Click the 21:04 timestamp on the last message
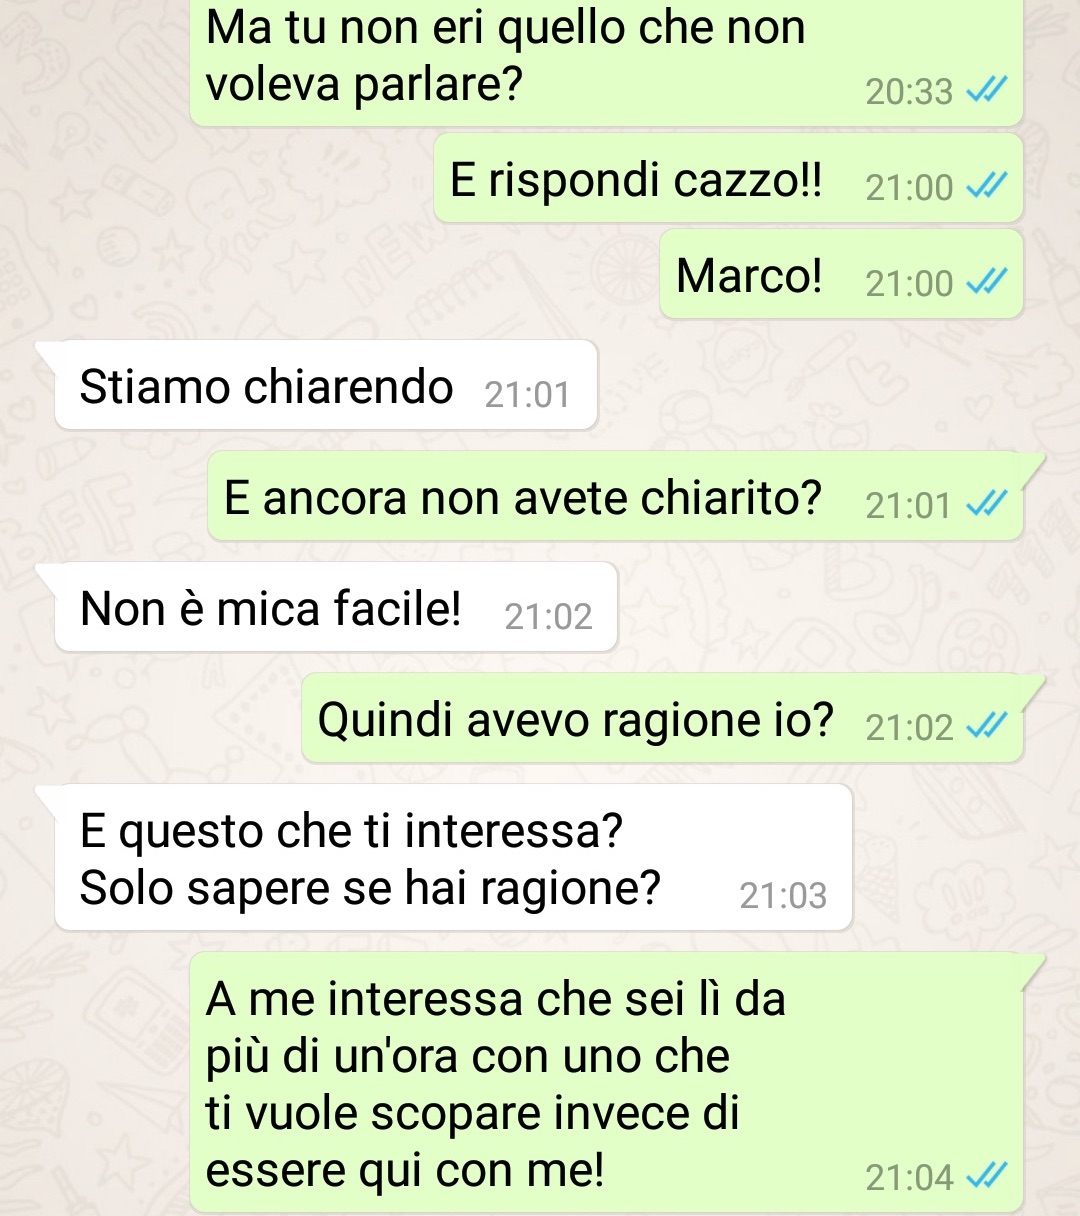This screenshot has width=1080, height=1216. (909, 1177)
